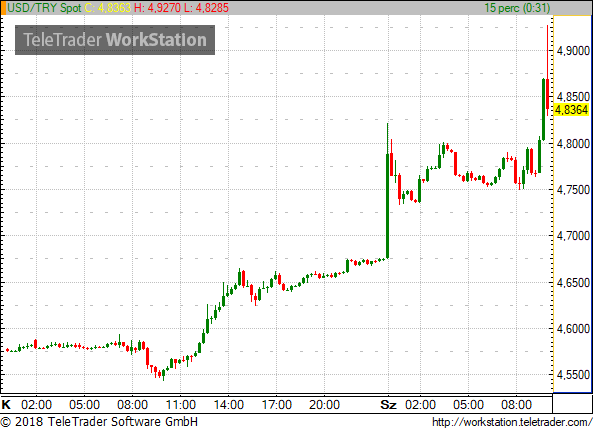Select the 11:00 time axis label
This screenshot has height=431, width=593.
click(180, 405)
